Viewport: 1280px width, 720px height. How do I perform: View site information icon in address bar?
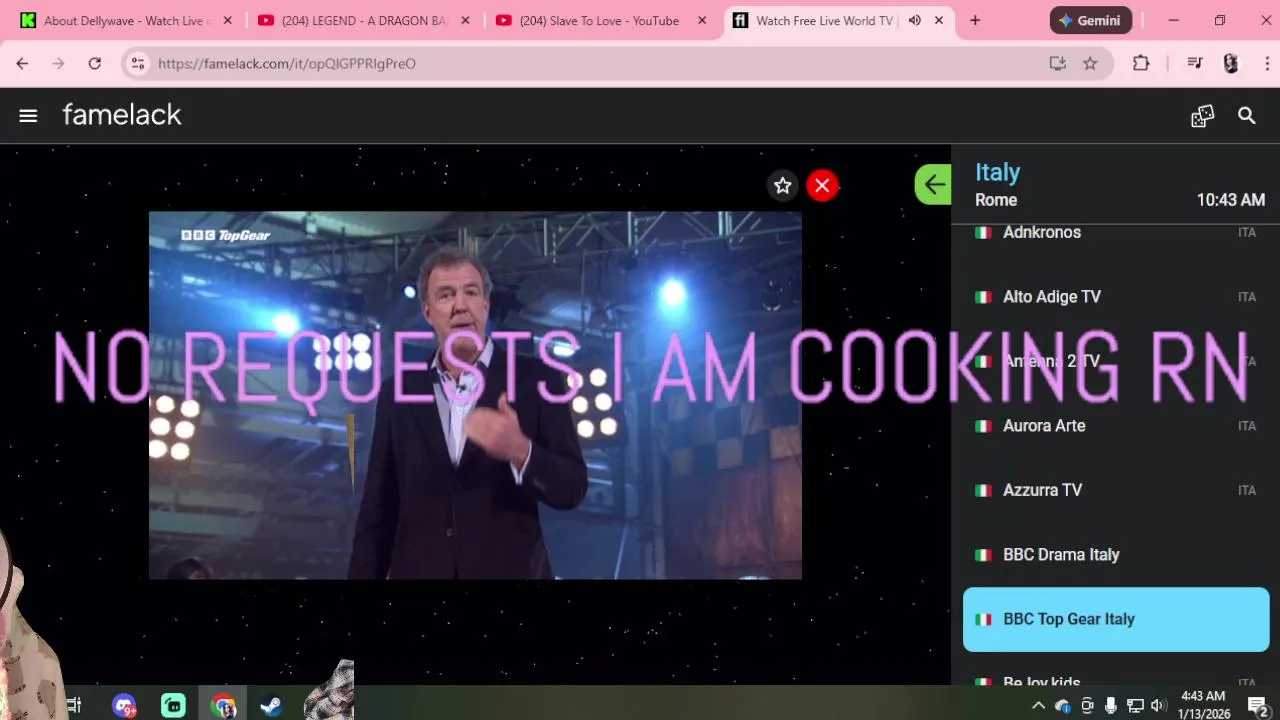click(x=138, y=63)
